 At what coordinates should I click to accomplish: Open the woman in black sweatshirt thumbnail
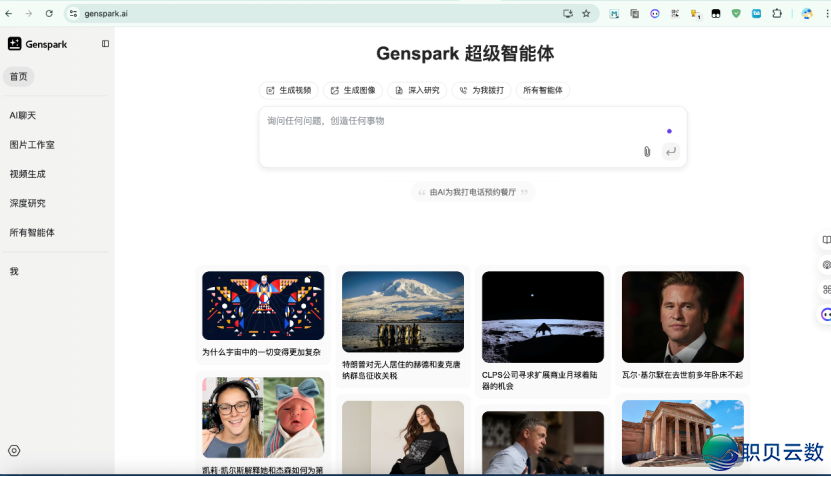[x=403, y=437]
